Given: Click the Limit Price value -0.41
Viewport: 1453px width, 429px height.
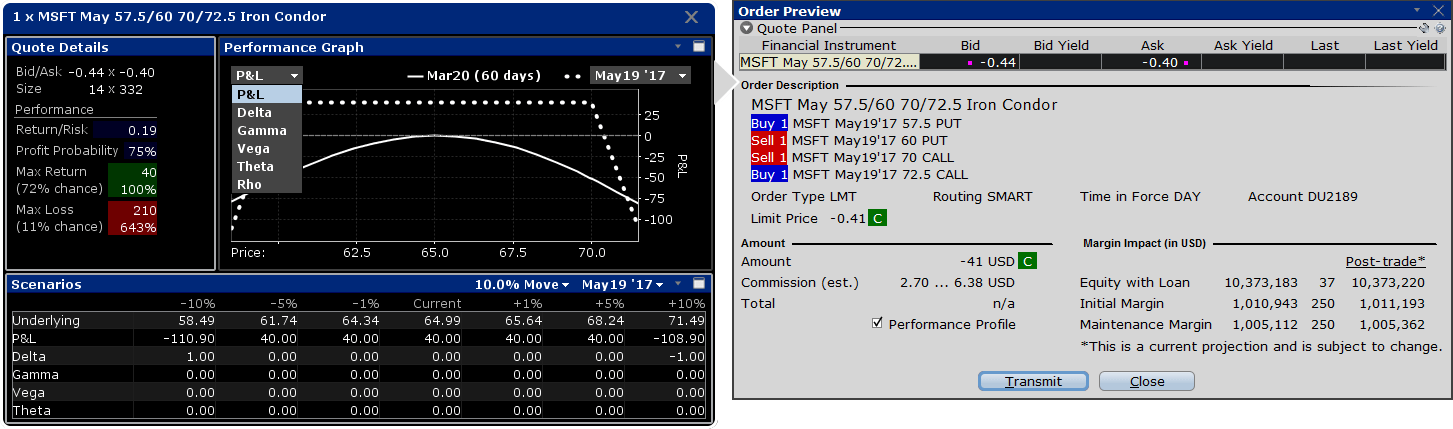Looking at the screenshot, I should pos(846,218).
